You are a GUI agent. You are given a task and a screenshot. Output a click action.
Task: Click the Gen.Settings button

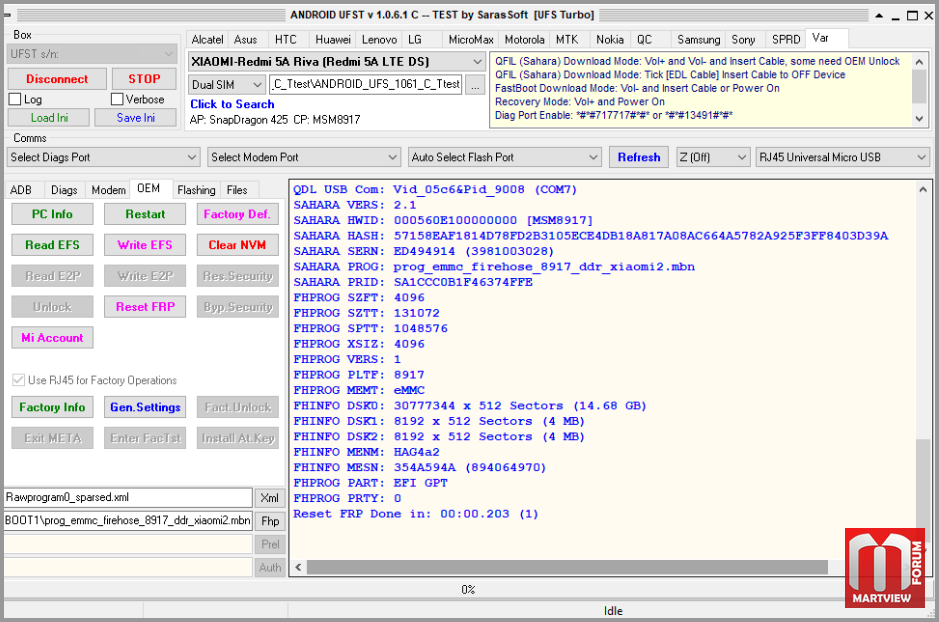point(145,407)
